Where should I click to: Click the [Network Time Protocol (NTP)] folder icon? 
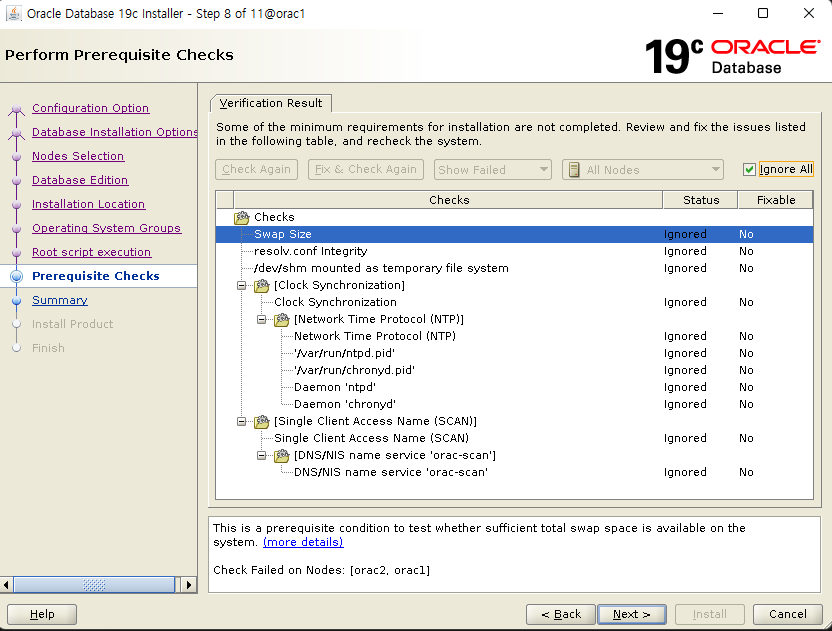281,319
